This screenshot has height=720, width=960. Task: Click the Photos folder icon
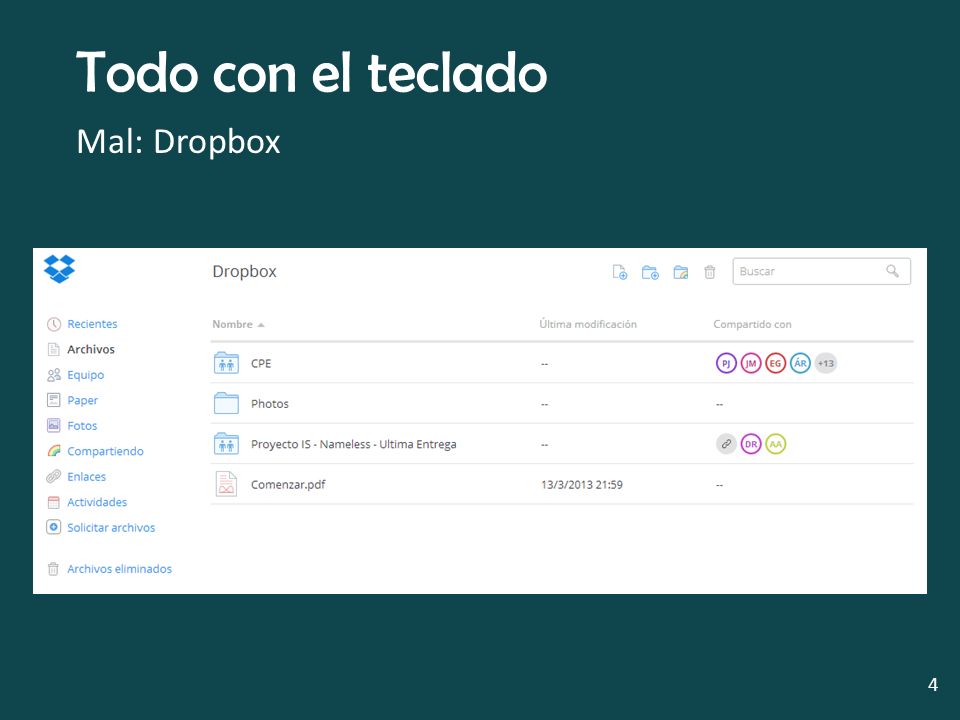(227, 403)
